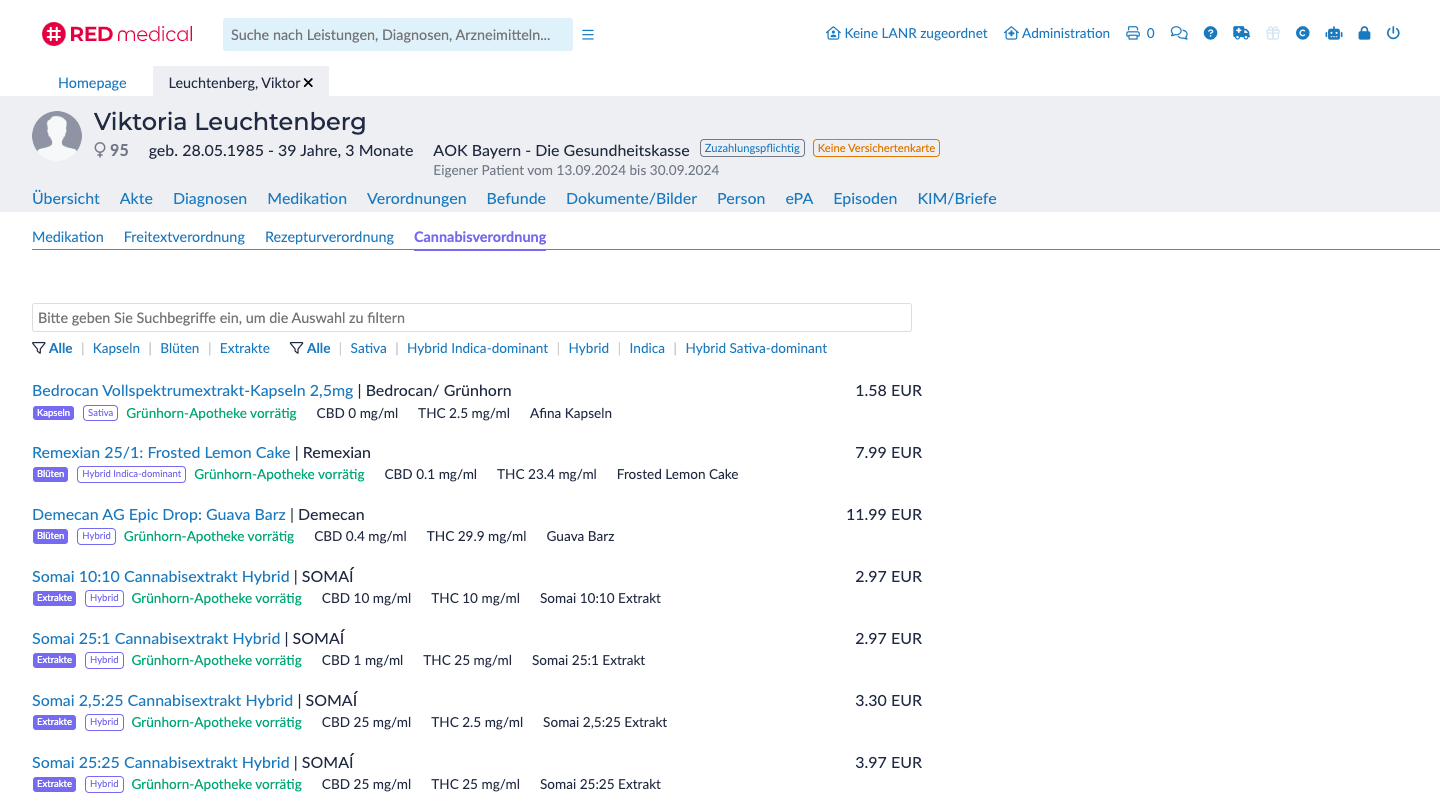
Task: Switch to the Homepage tab
Action: click(92, 83)
